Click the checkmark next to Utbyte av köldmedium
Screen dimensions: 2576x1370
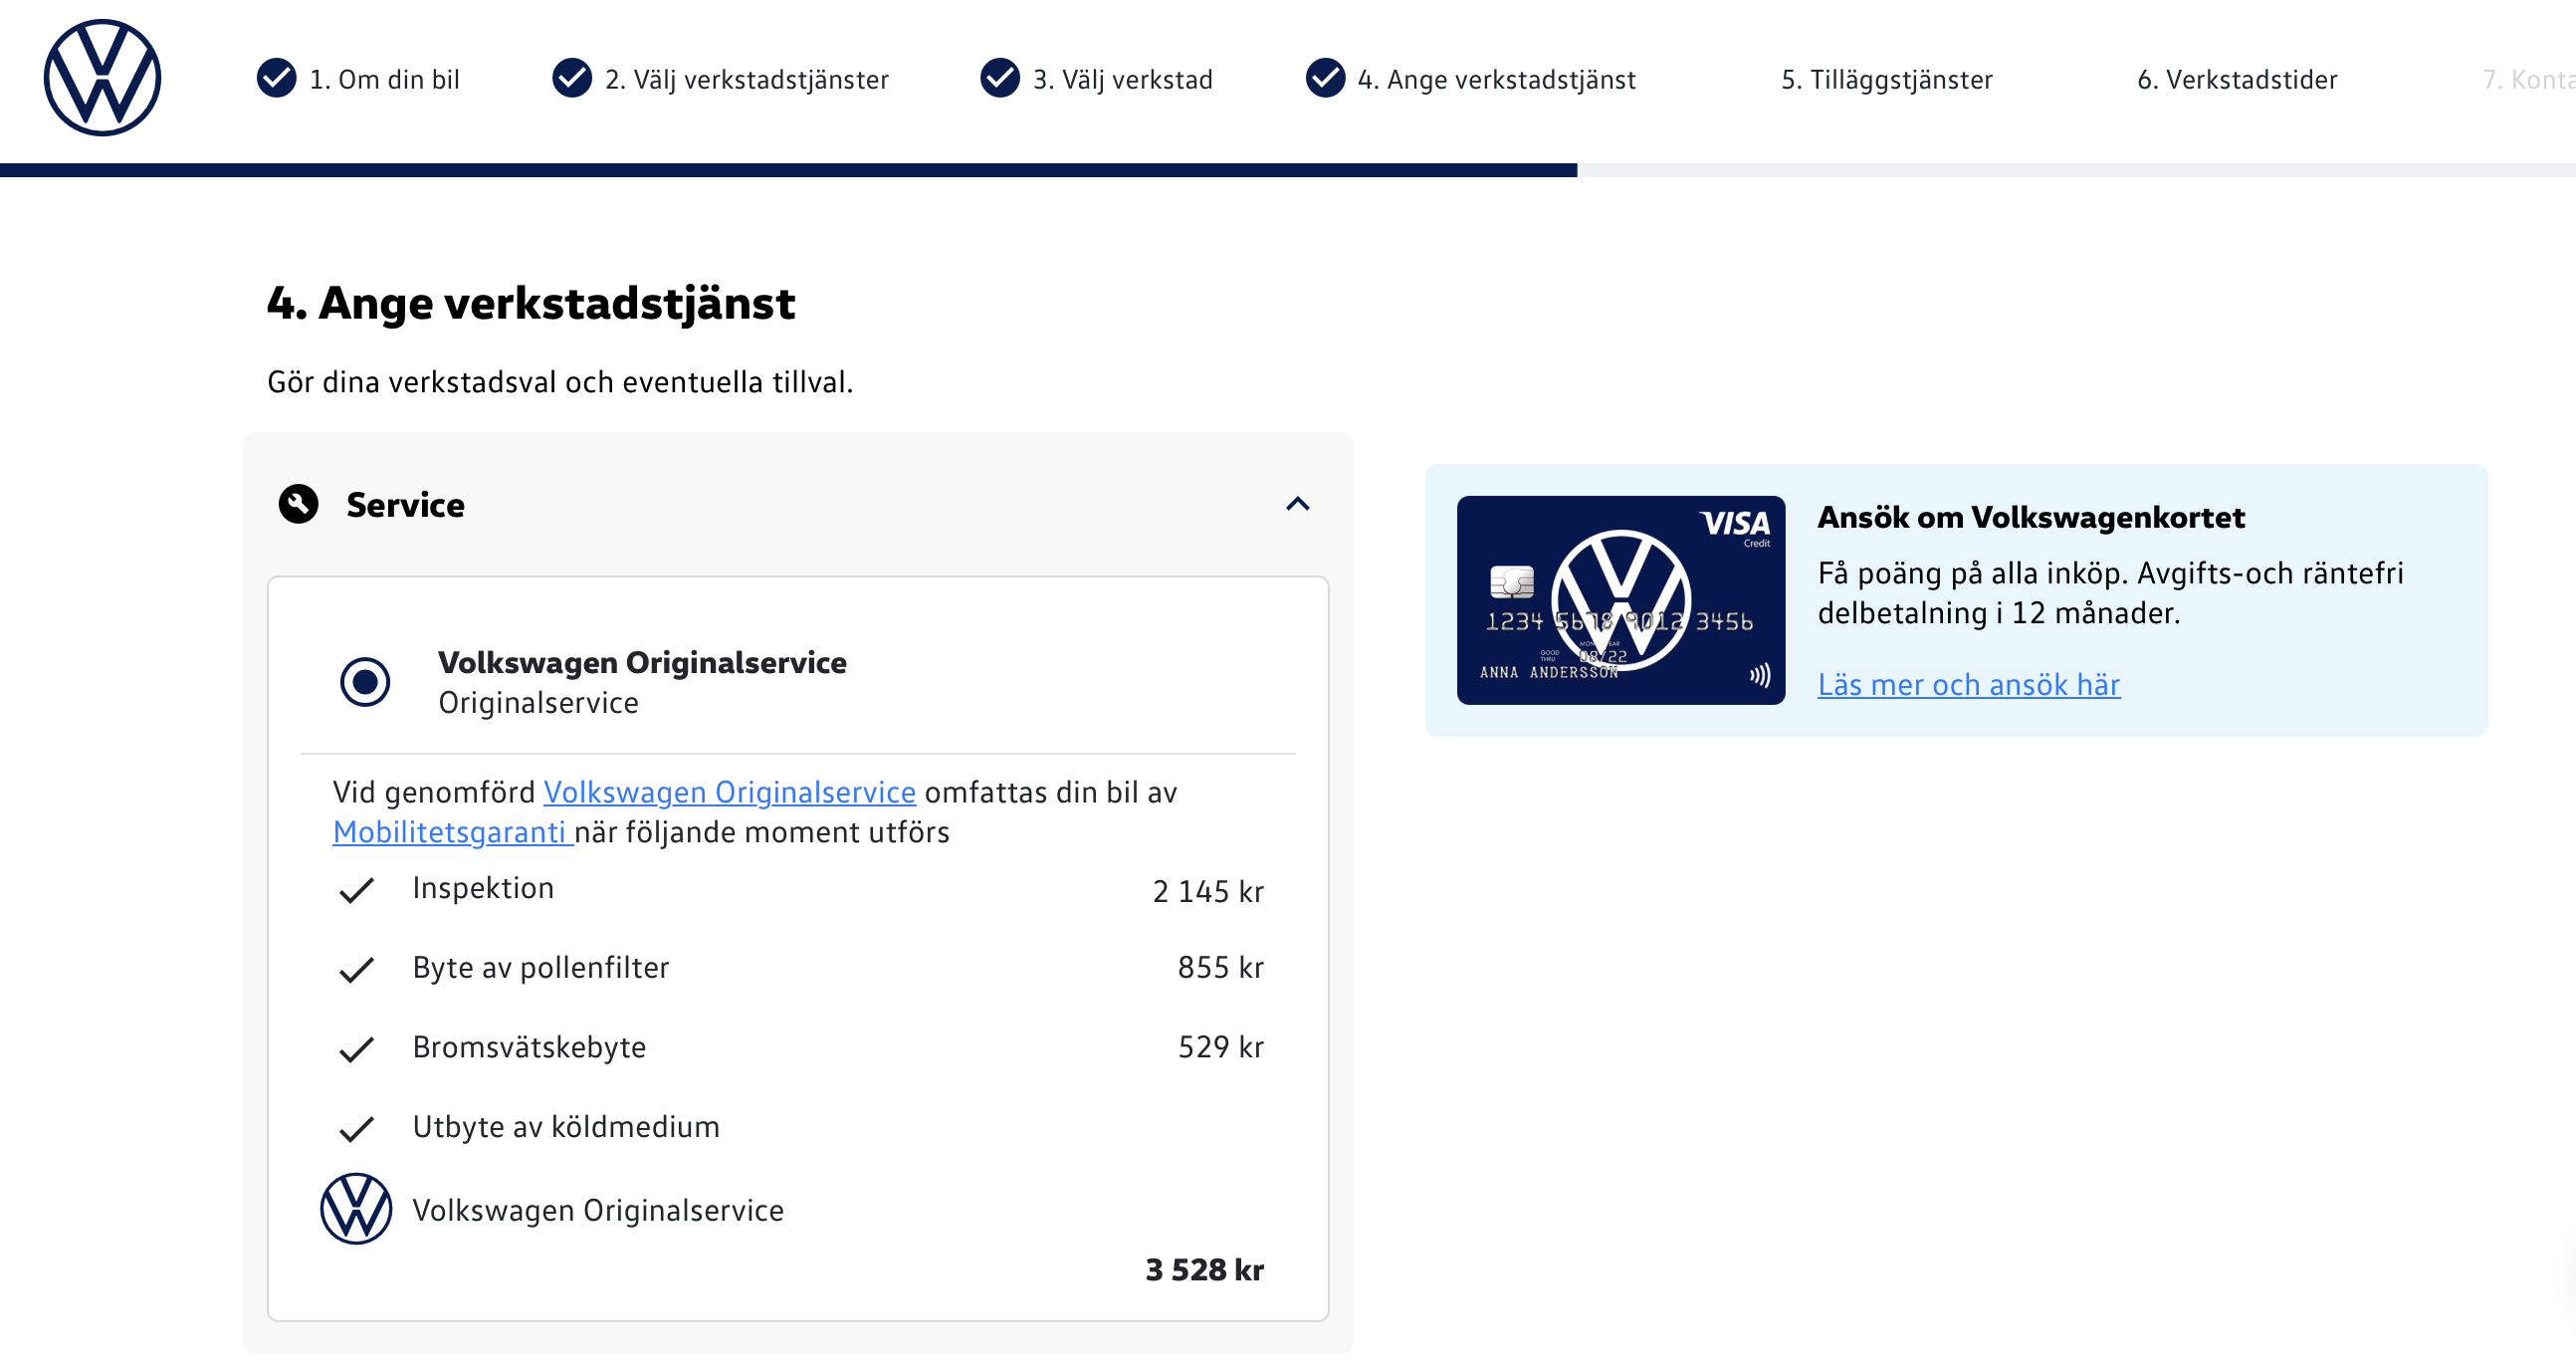(356, 1130)
